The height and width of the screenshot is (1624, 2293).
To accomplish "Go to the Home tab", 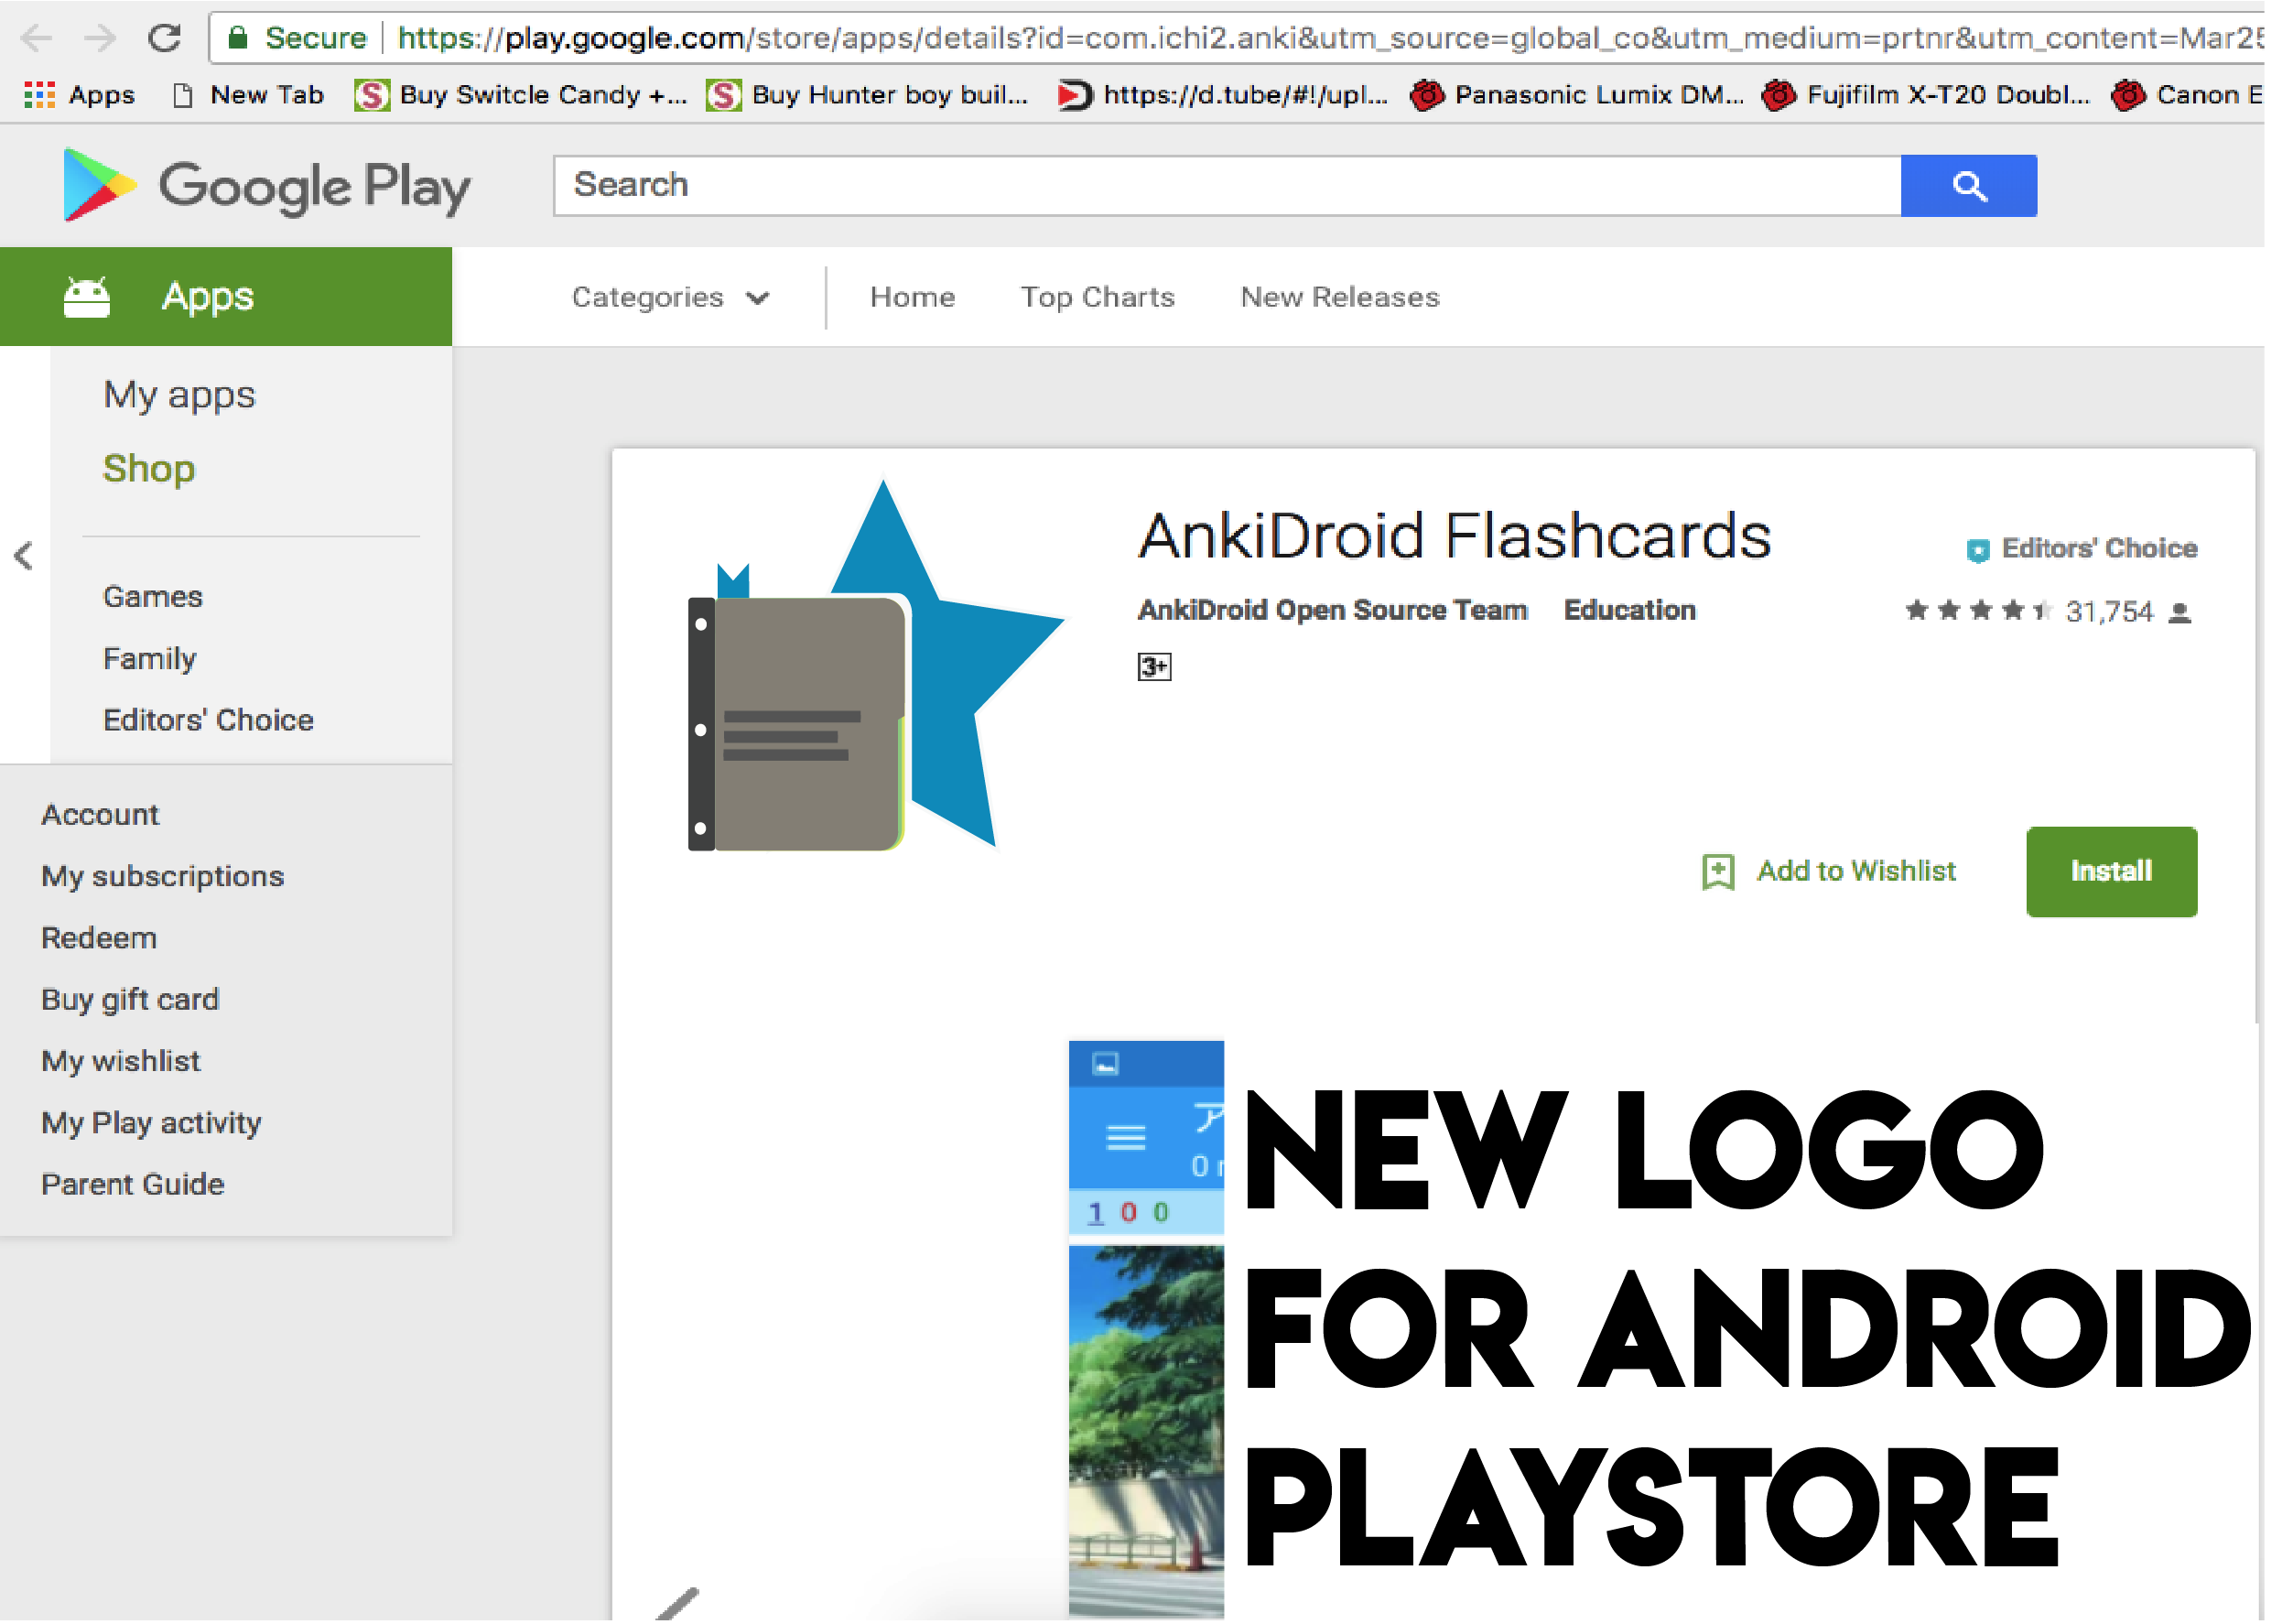I will click(x=913, y=298).
